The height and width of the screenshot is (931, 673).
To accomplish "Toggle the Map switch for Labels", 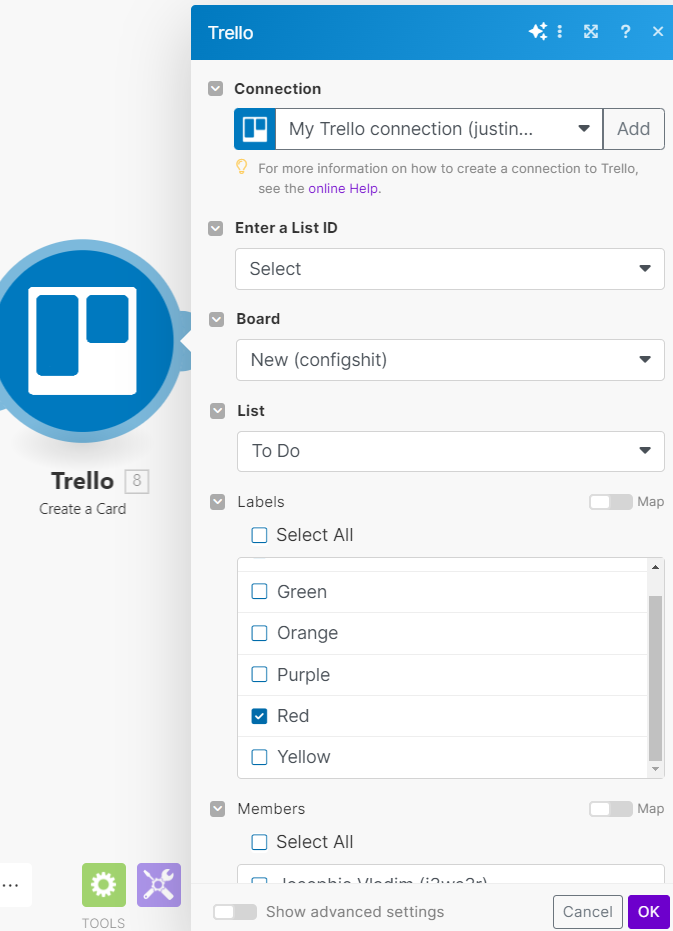I will pos(611,502).
